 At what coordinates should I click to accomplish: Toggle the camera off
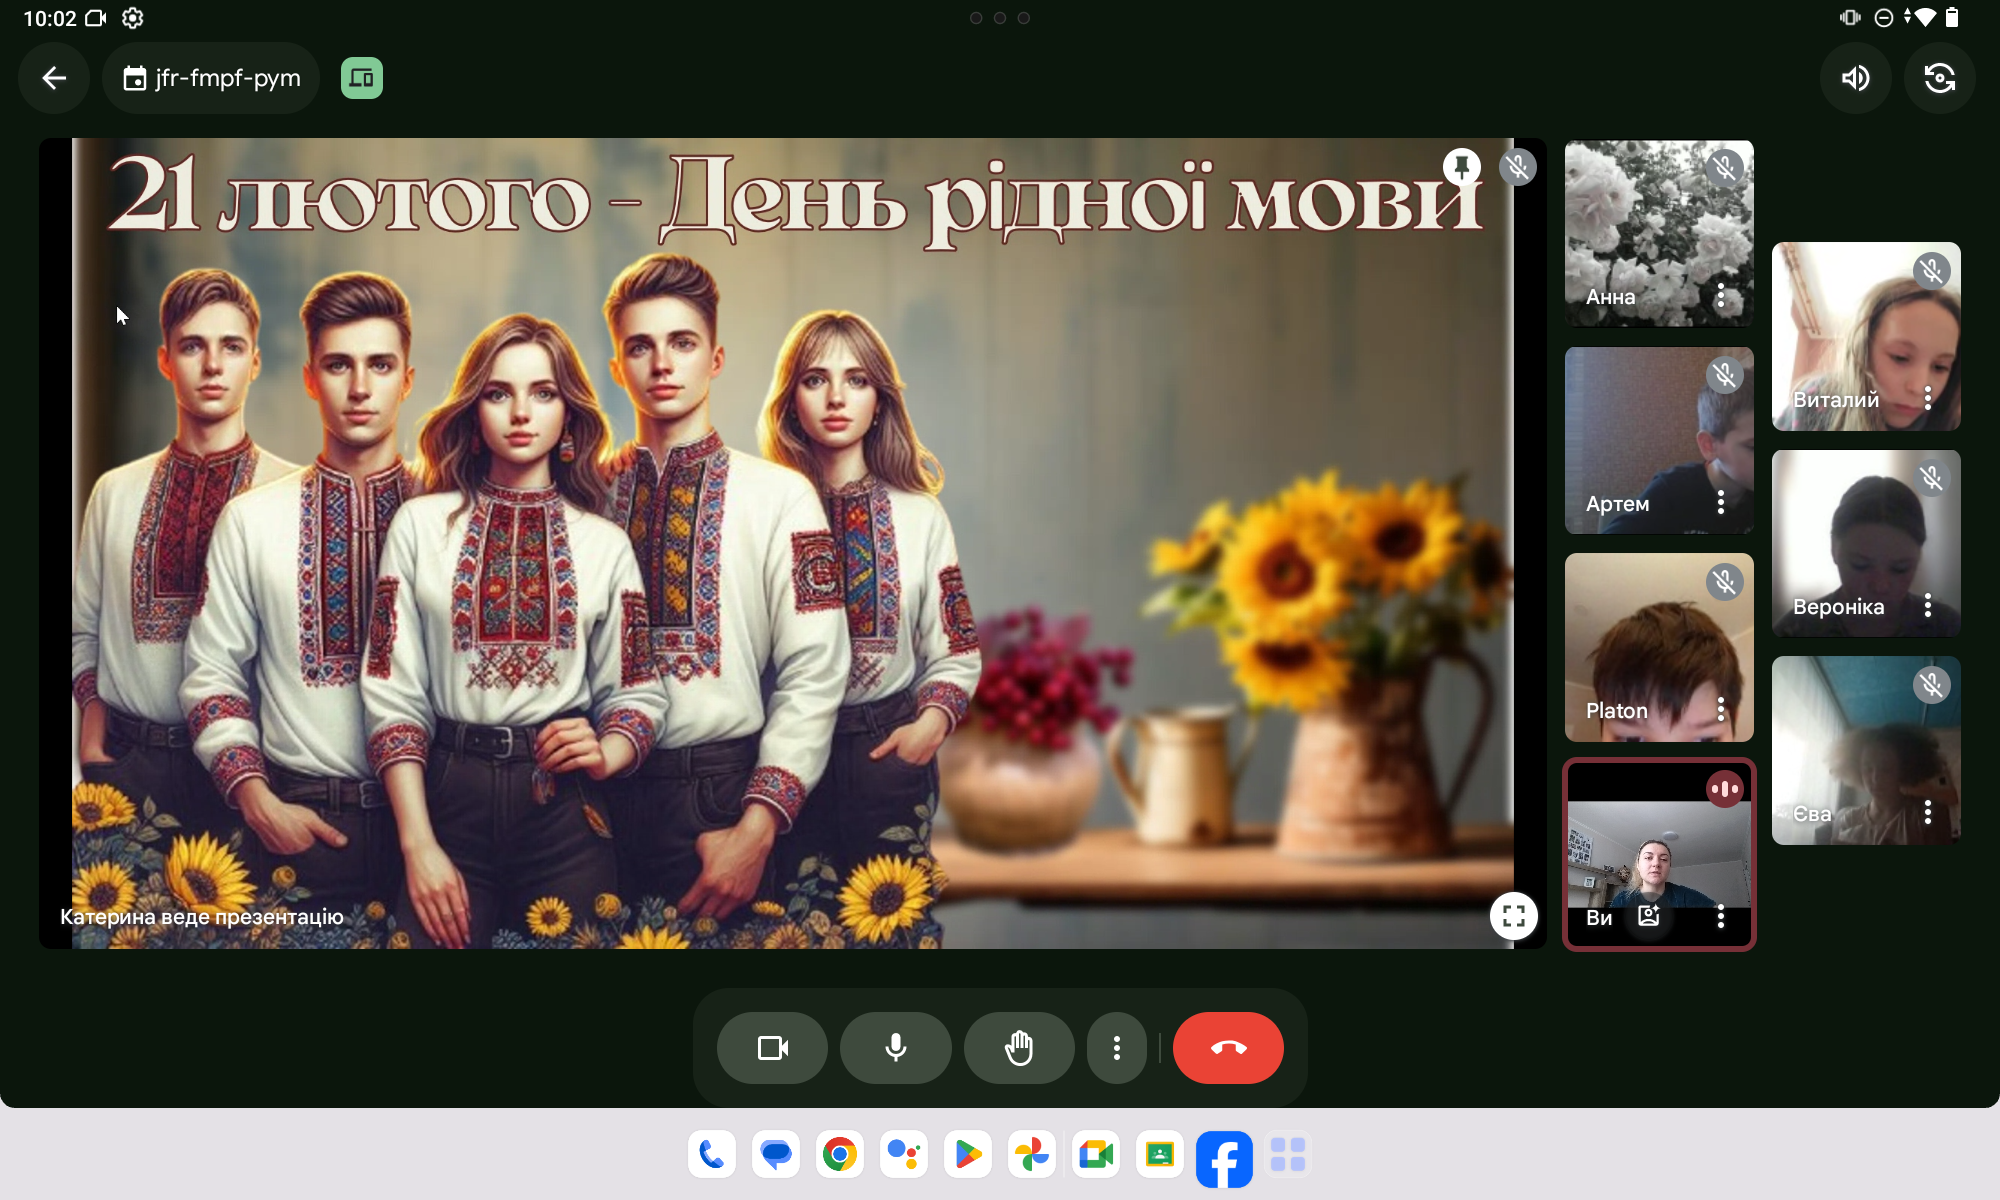772,1048
